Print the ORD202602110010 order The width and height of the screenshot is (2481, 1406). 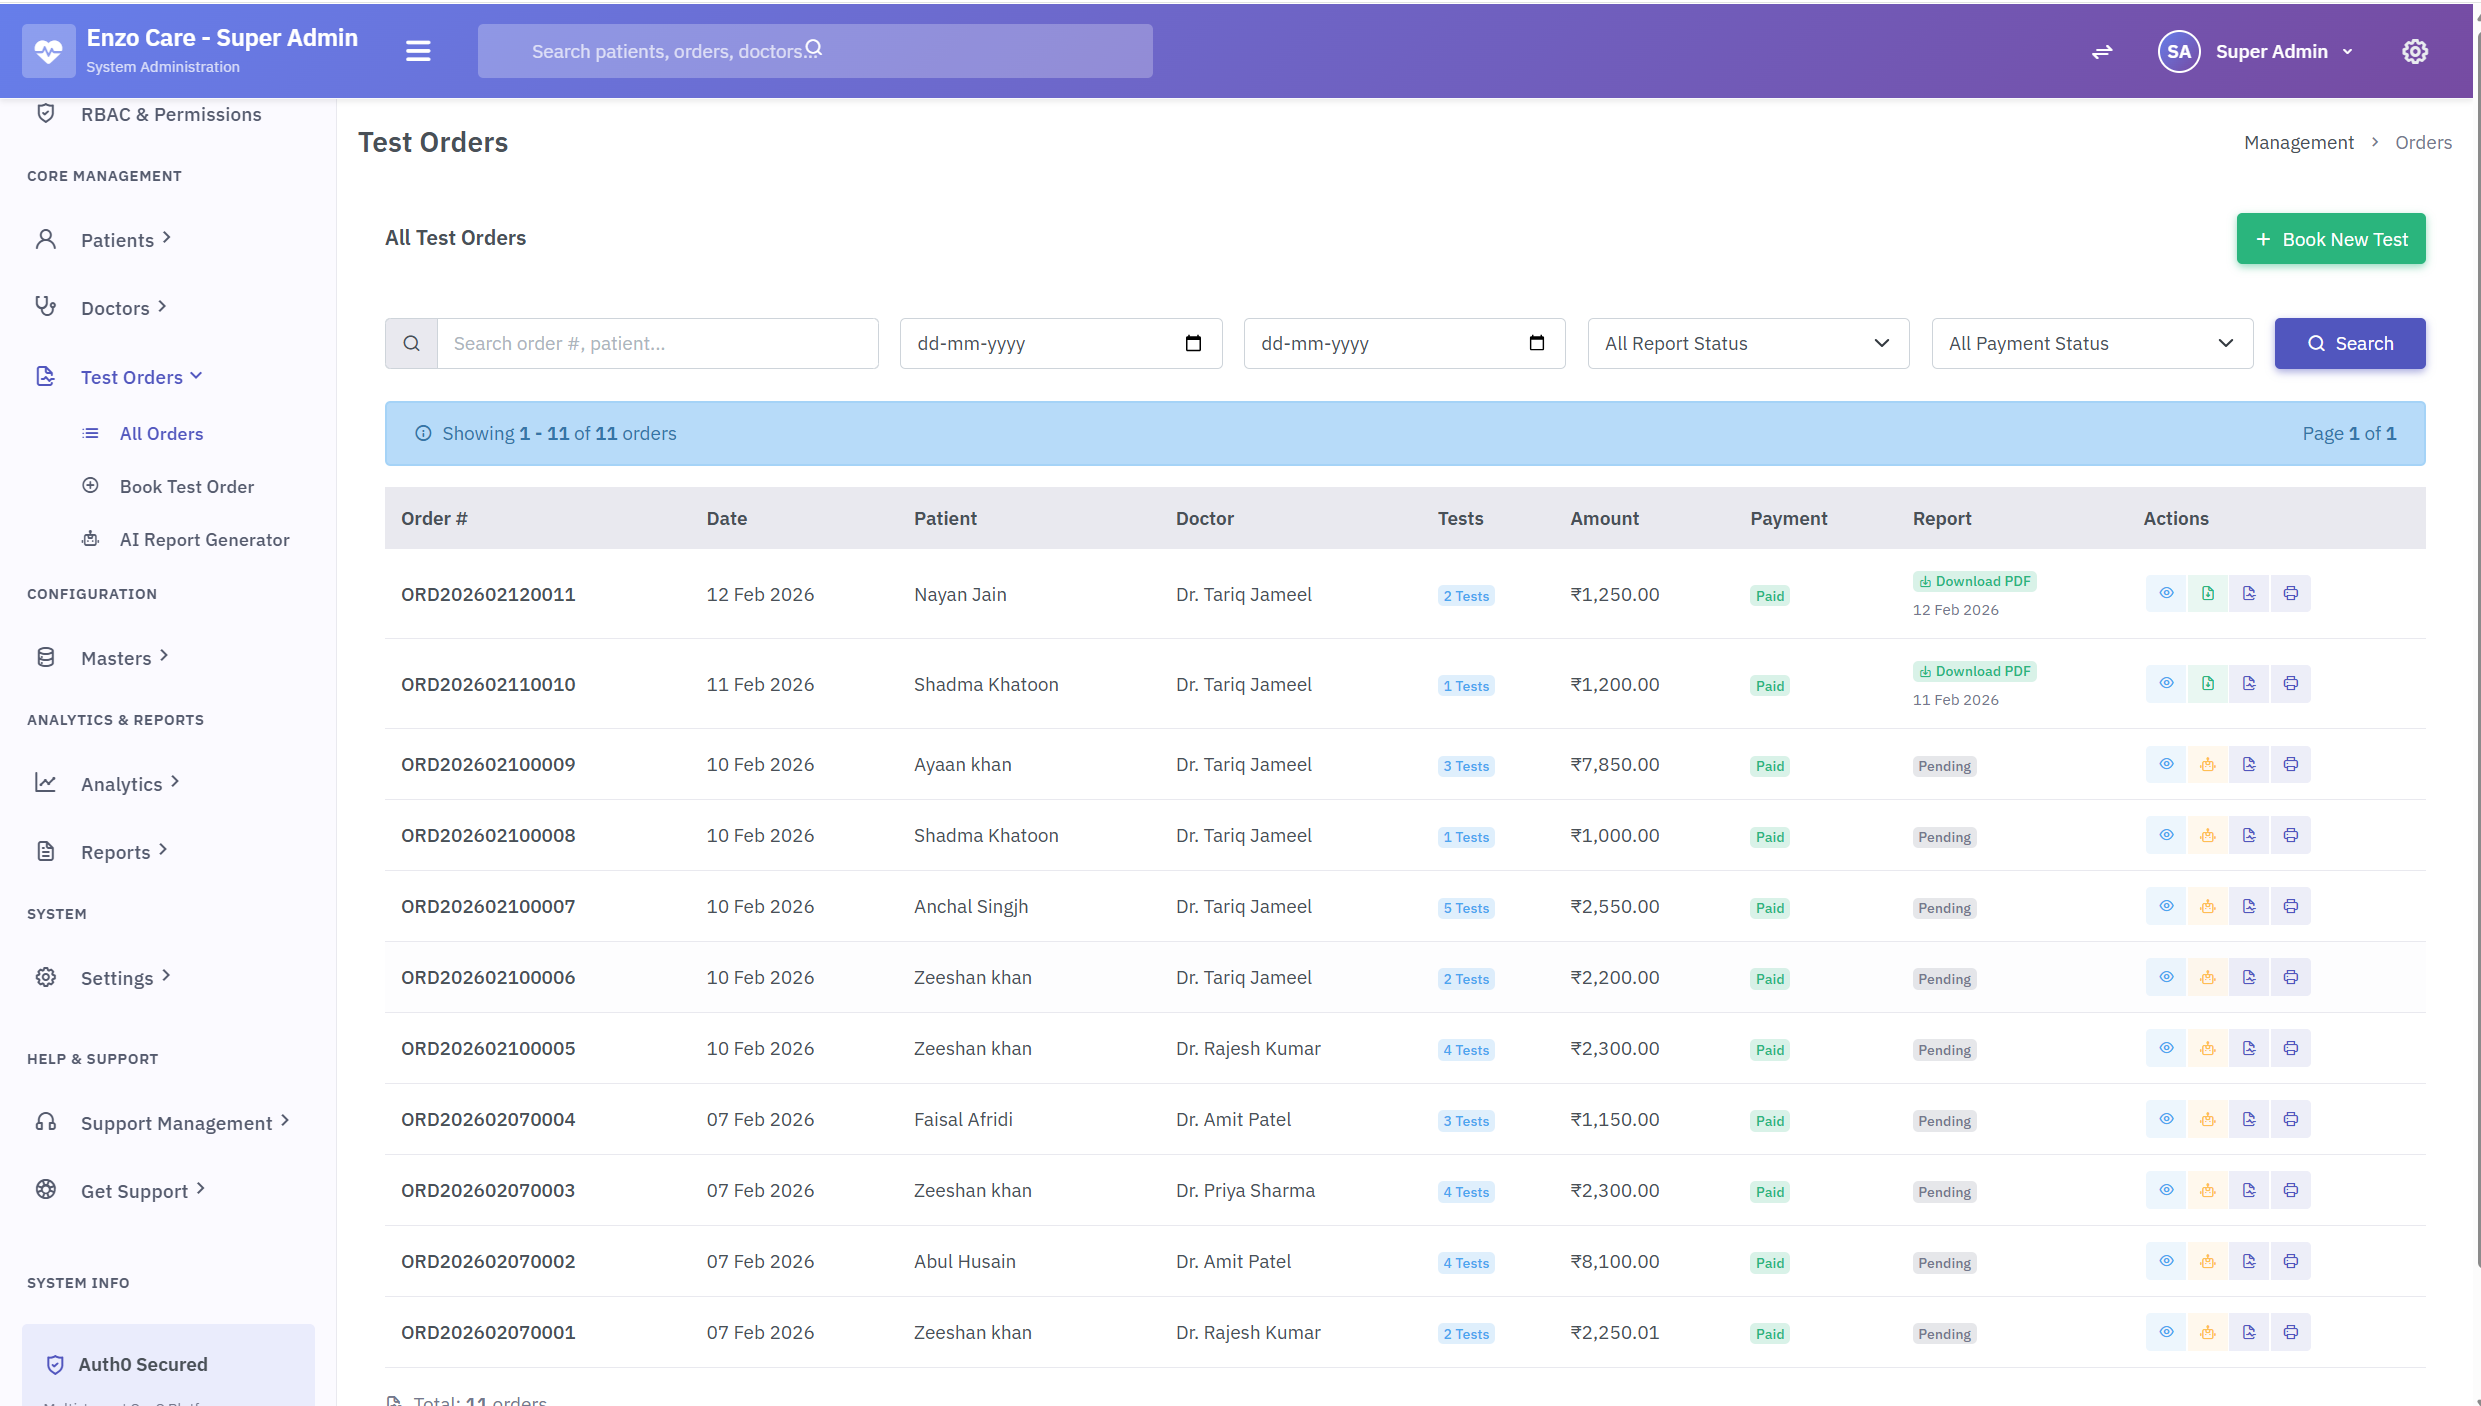pos(2291,683)
